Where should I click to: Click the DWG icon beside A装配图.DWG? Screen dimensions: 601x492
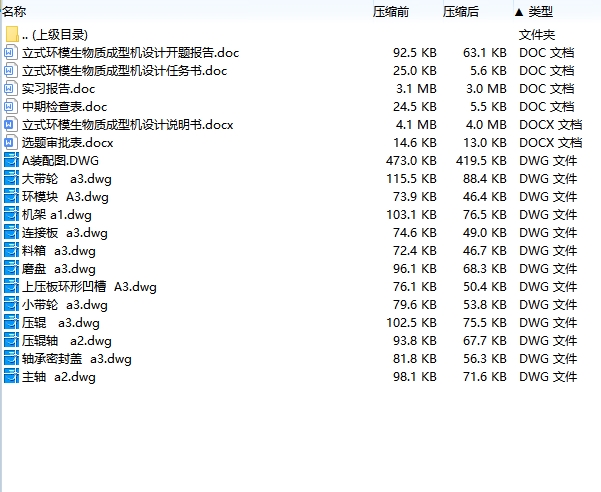pyautogui.click(x=11, y=161)
